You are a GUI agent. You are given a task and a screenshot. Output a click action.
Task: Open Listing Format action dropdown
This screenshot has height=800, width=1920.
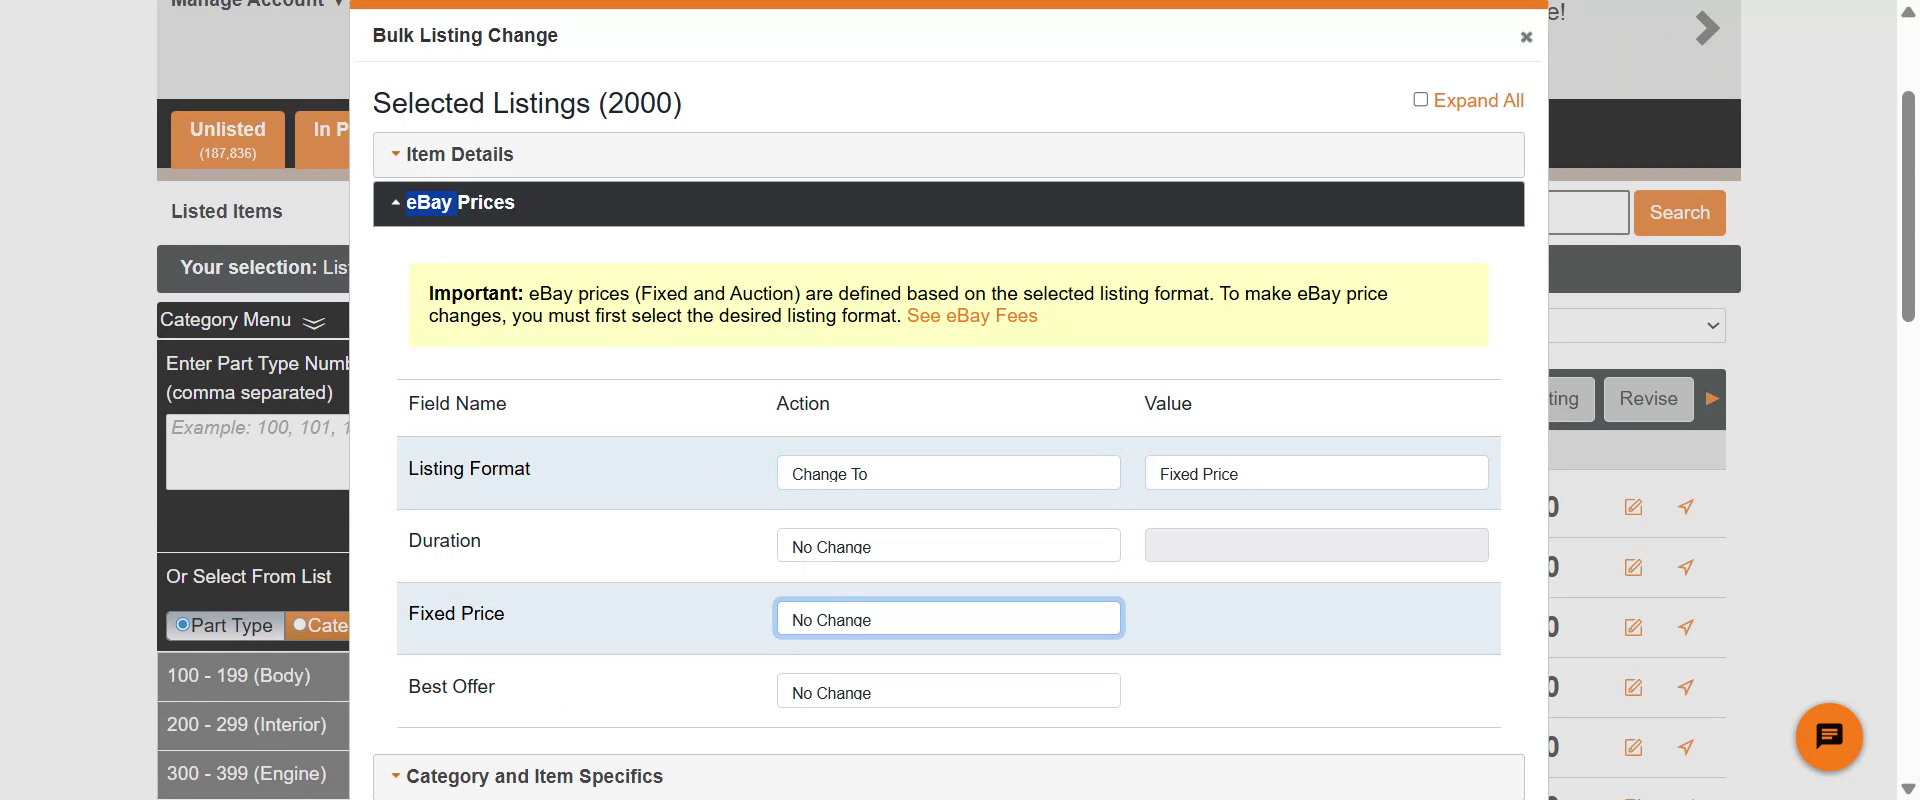948,473
